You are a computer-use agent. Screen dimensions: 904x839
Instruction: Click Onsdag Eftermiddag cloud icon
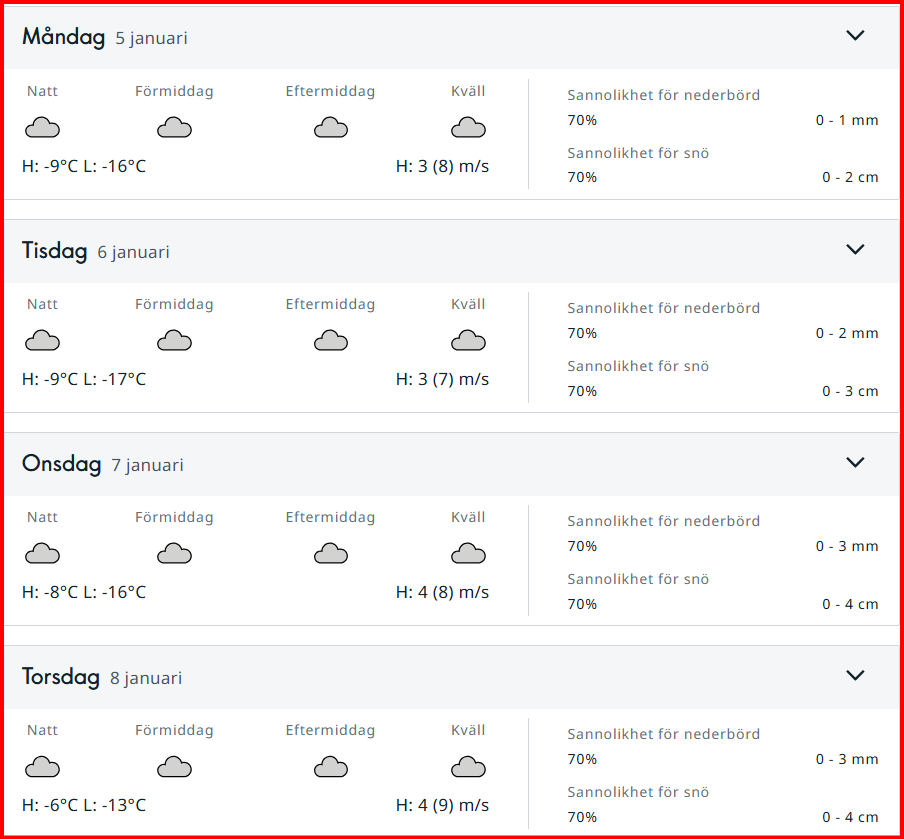pyautogui.click(x=331, y=554)
